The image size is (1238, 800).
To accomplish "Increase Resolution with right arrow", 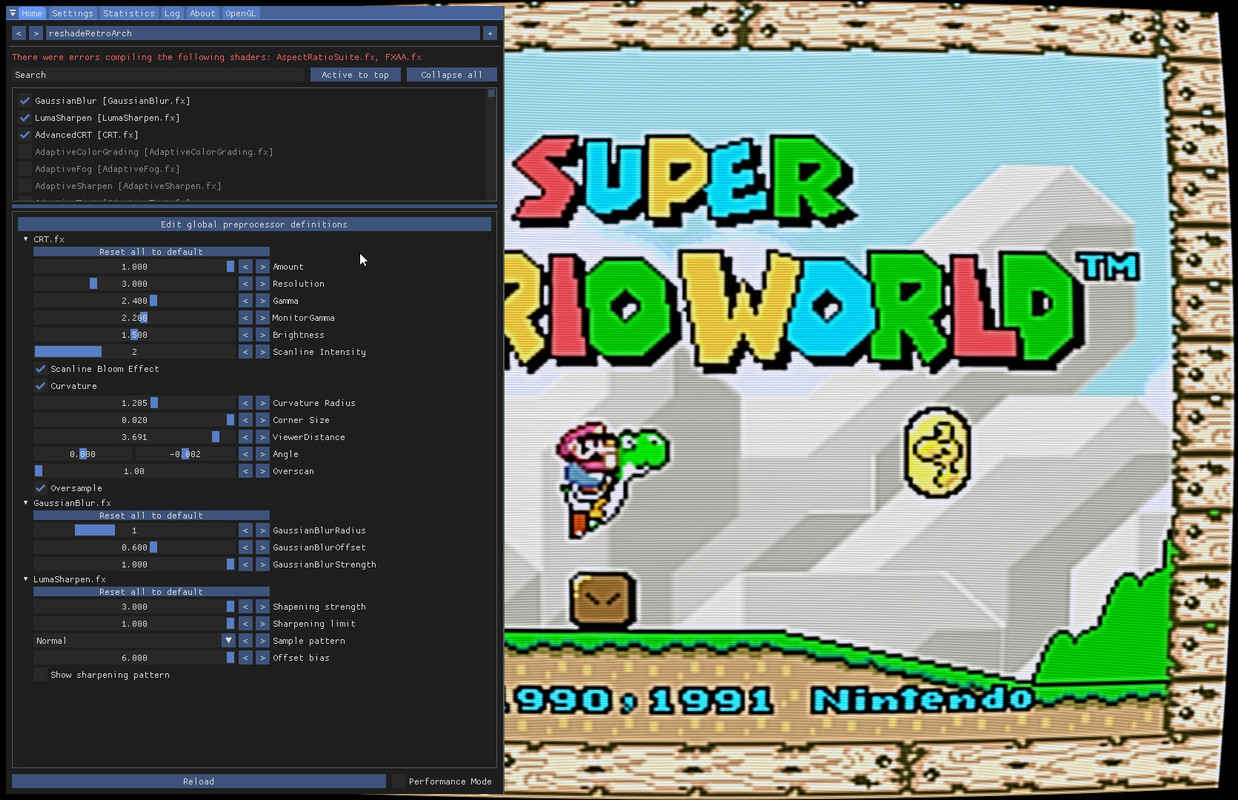I will click(262, 284).
